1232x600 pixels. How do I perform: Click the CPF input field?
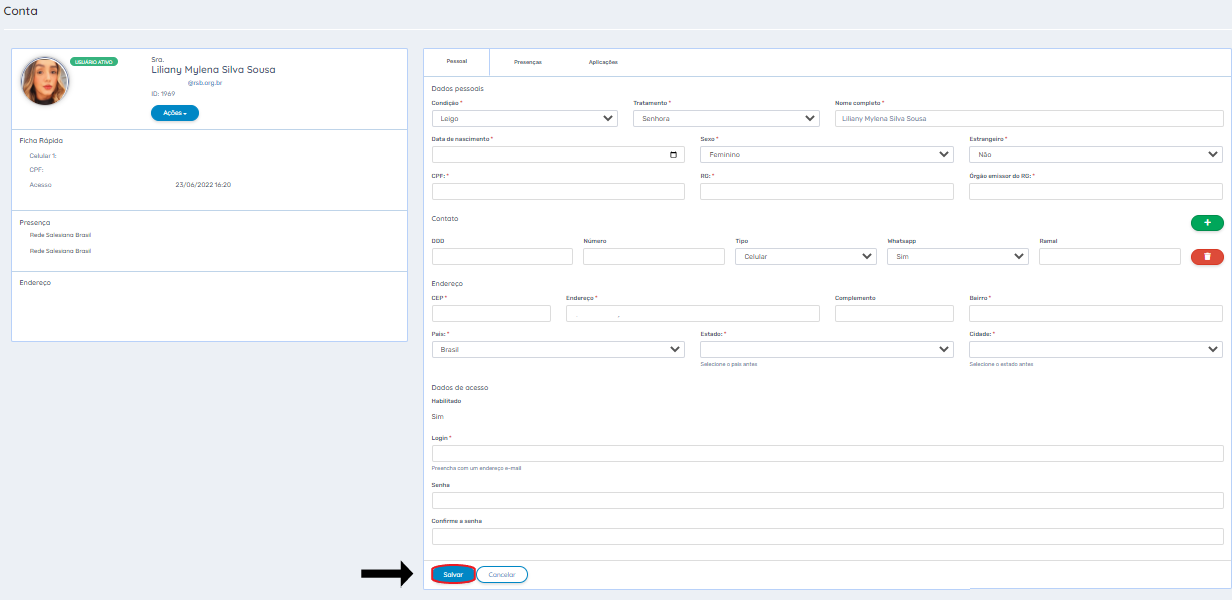558,192
